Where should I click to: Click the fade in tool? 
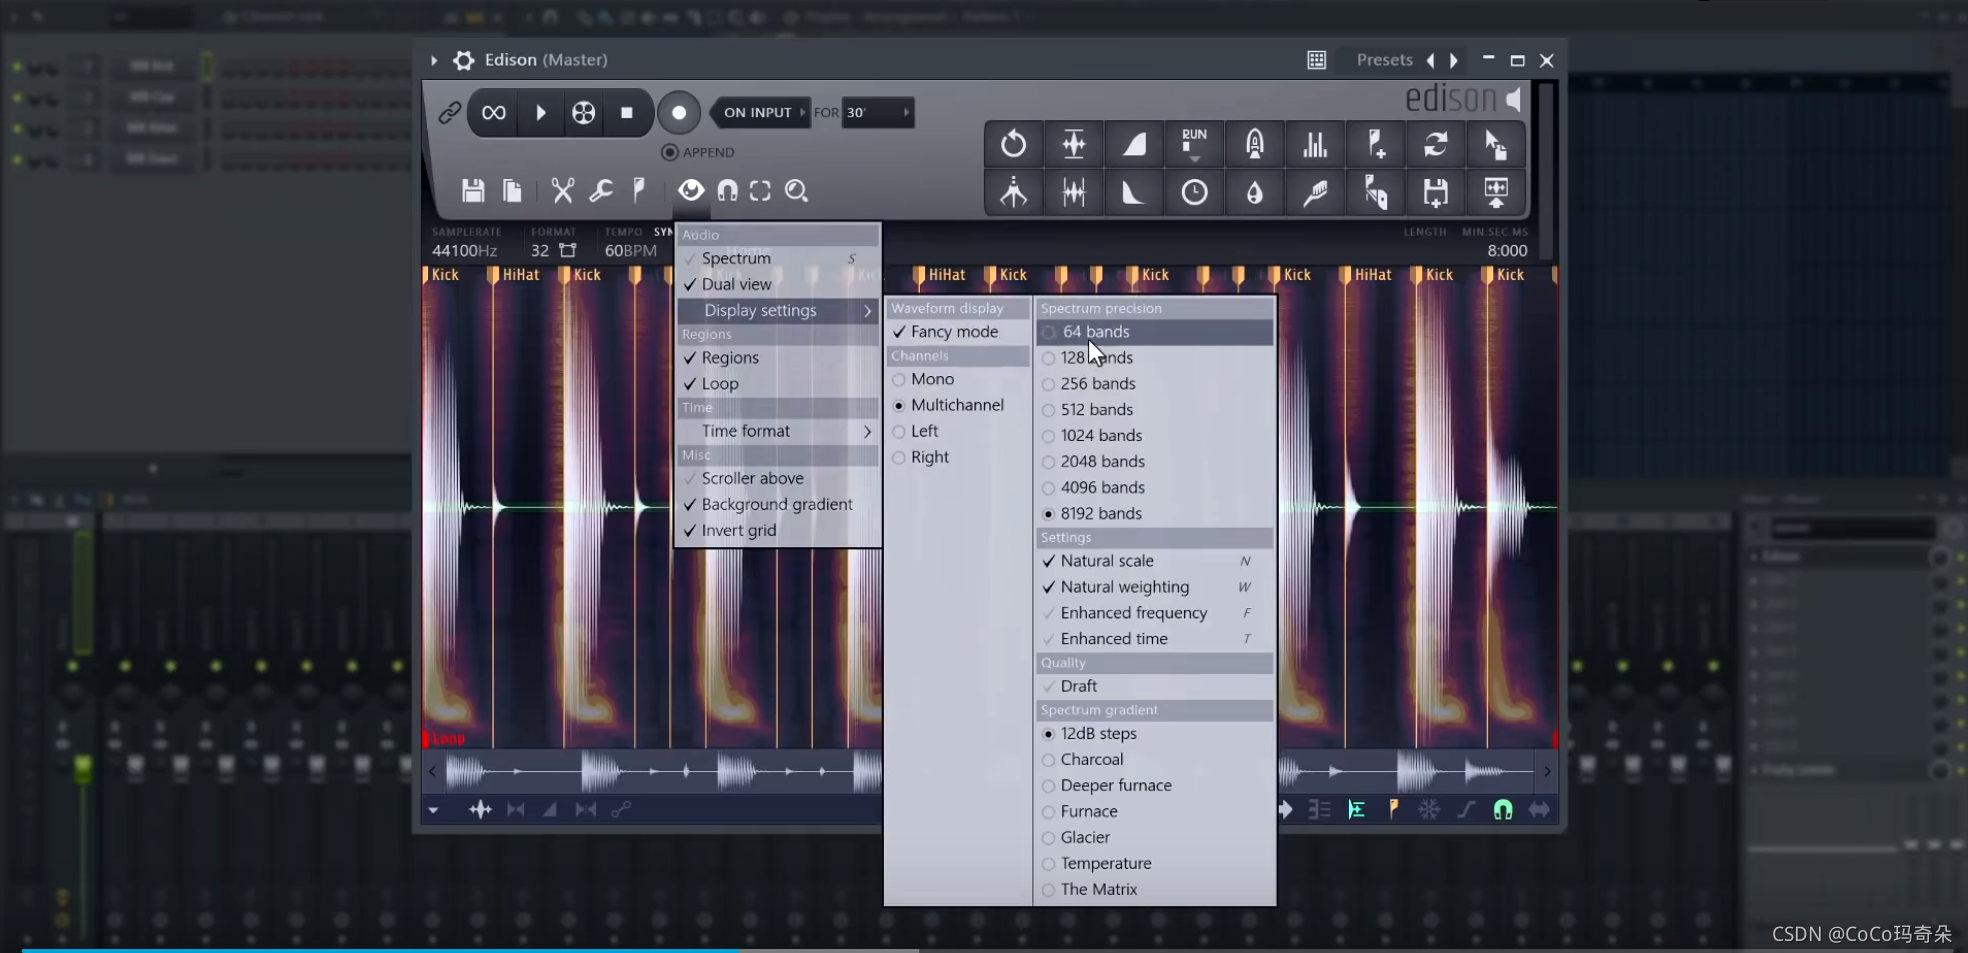pos(1134,145)
